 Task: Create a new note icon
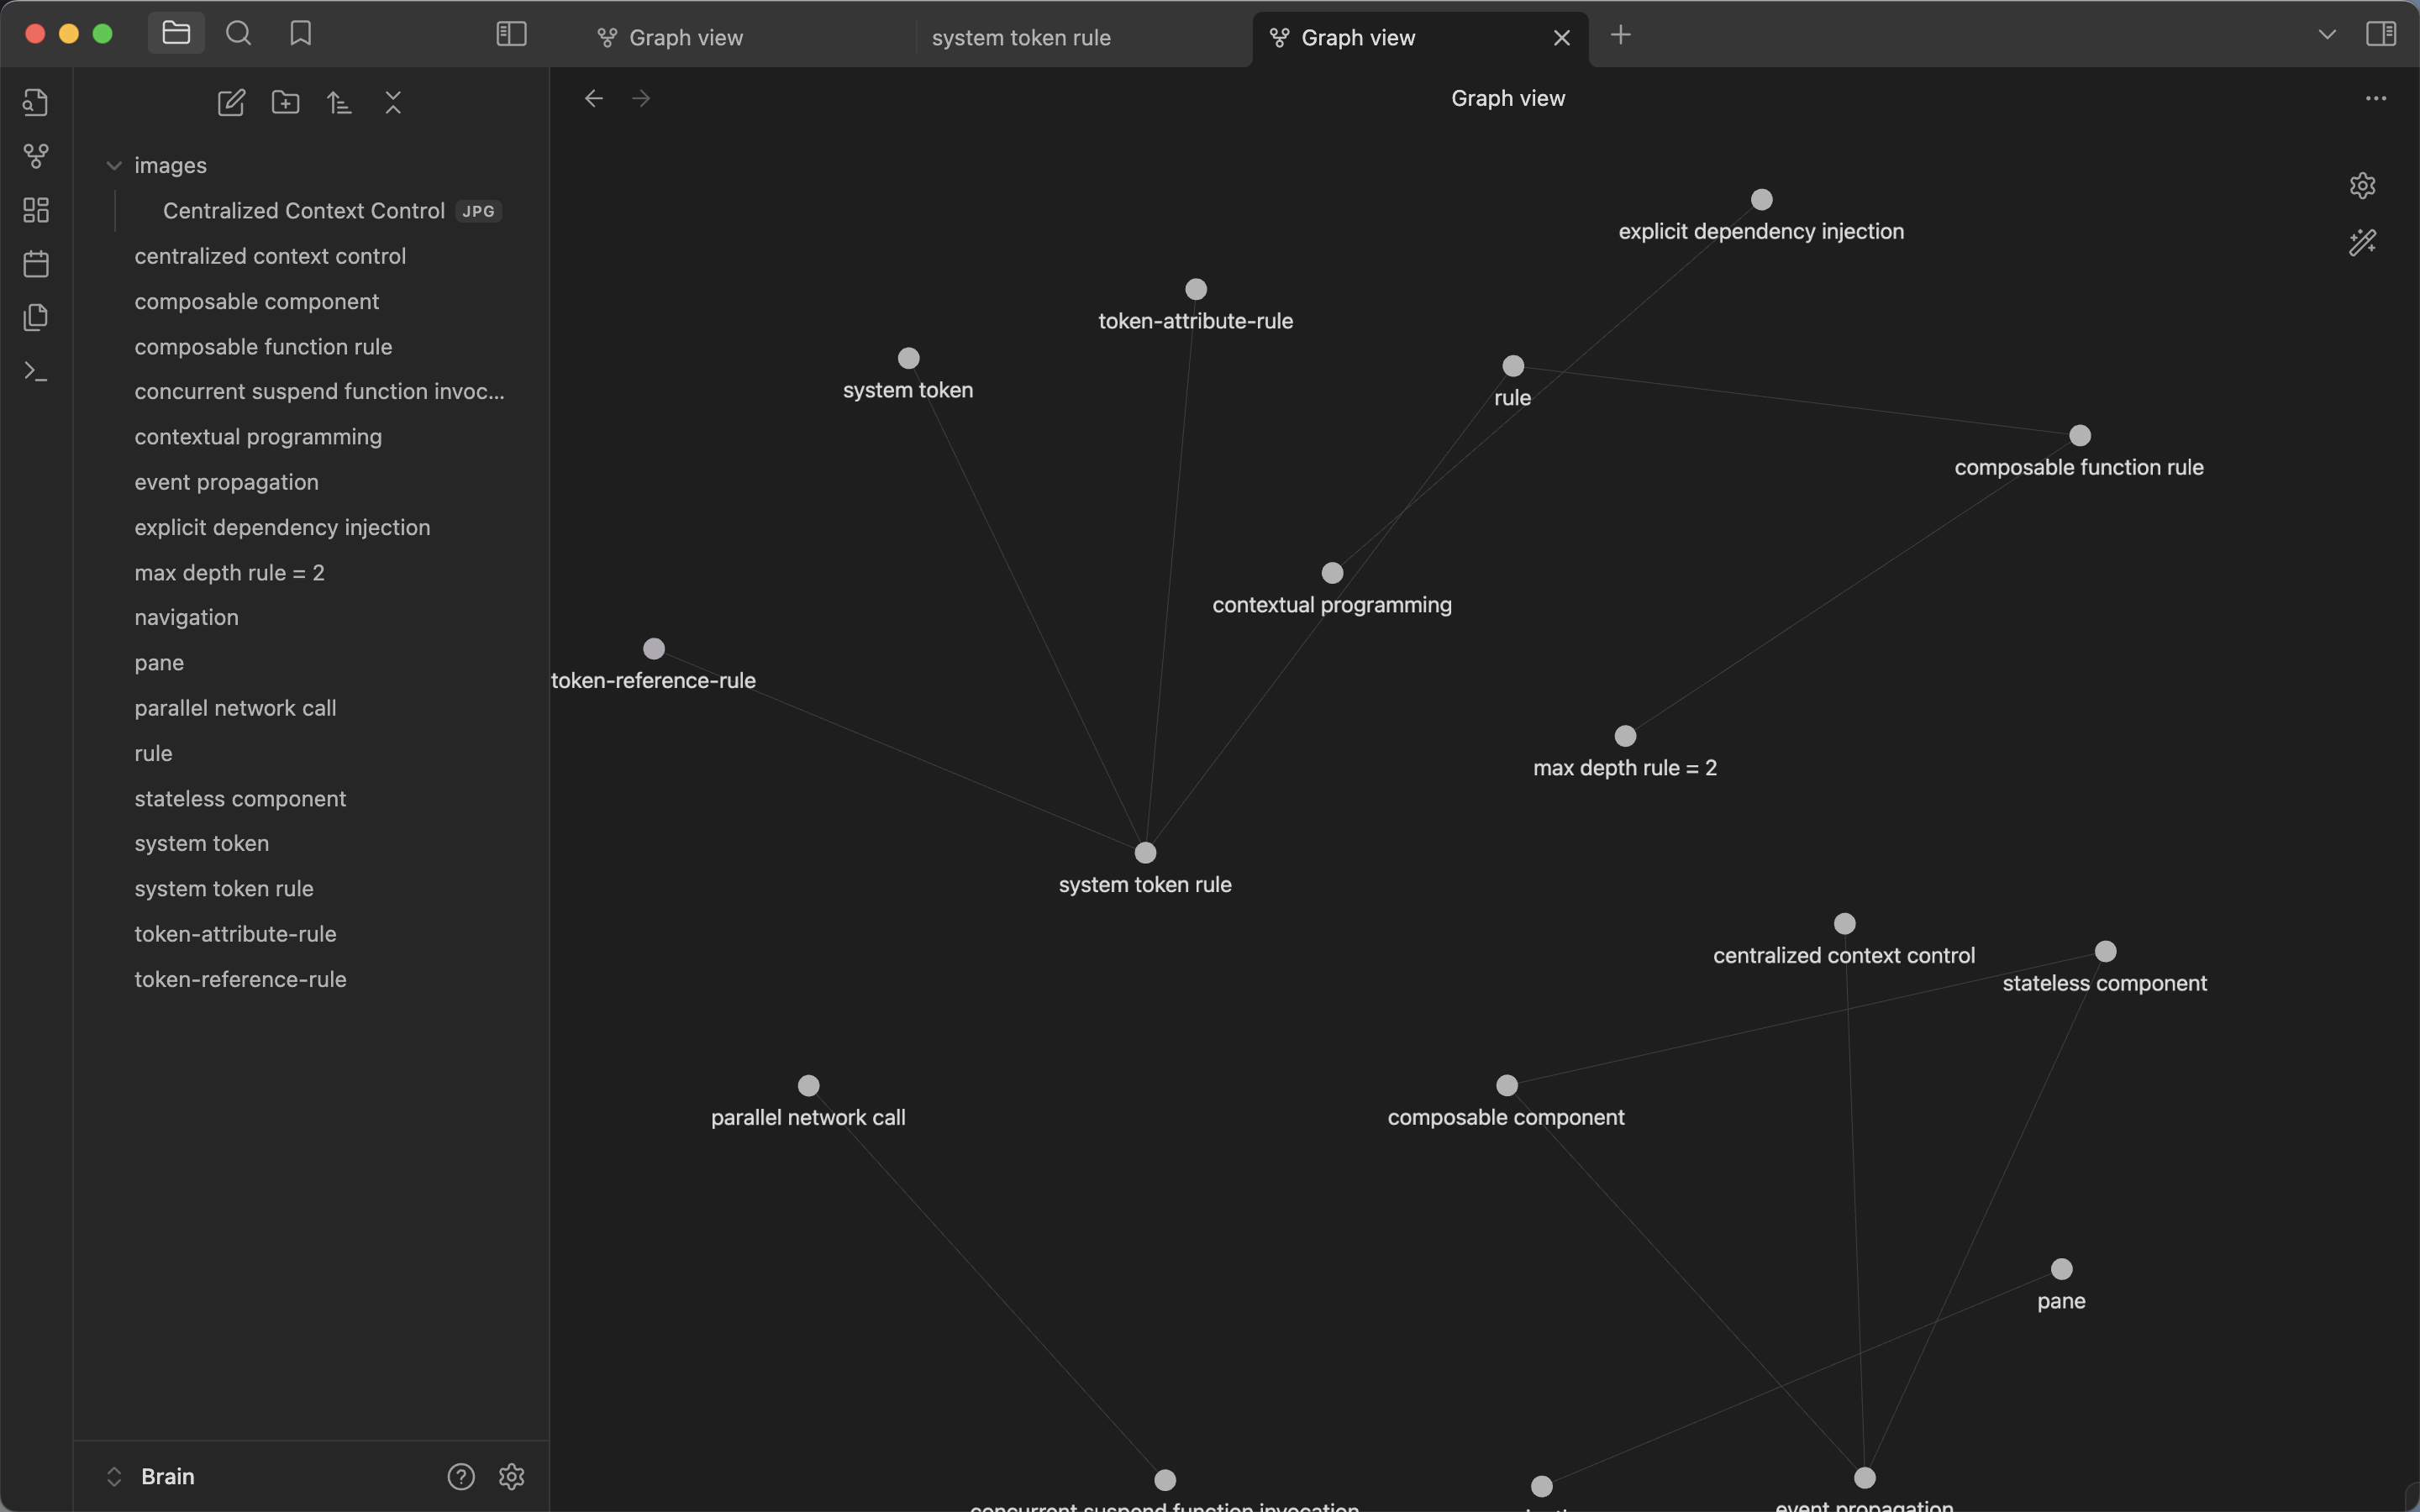click(x=231, y=102)
